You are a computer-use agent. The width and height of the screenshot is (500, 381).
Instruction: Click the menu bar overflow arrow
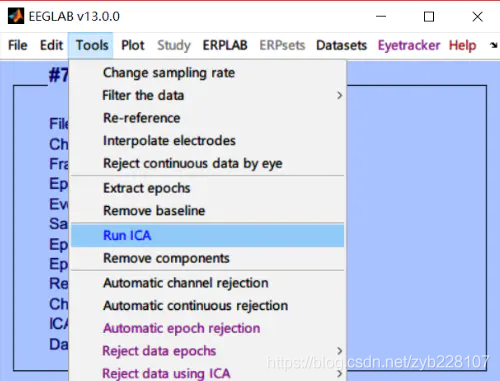(494, 45)
